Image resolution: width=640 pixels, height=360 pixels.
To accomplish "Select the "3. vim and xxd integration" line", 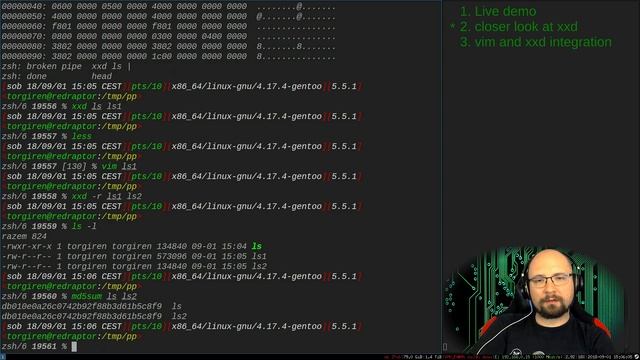I will (536, 42).
